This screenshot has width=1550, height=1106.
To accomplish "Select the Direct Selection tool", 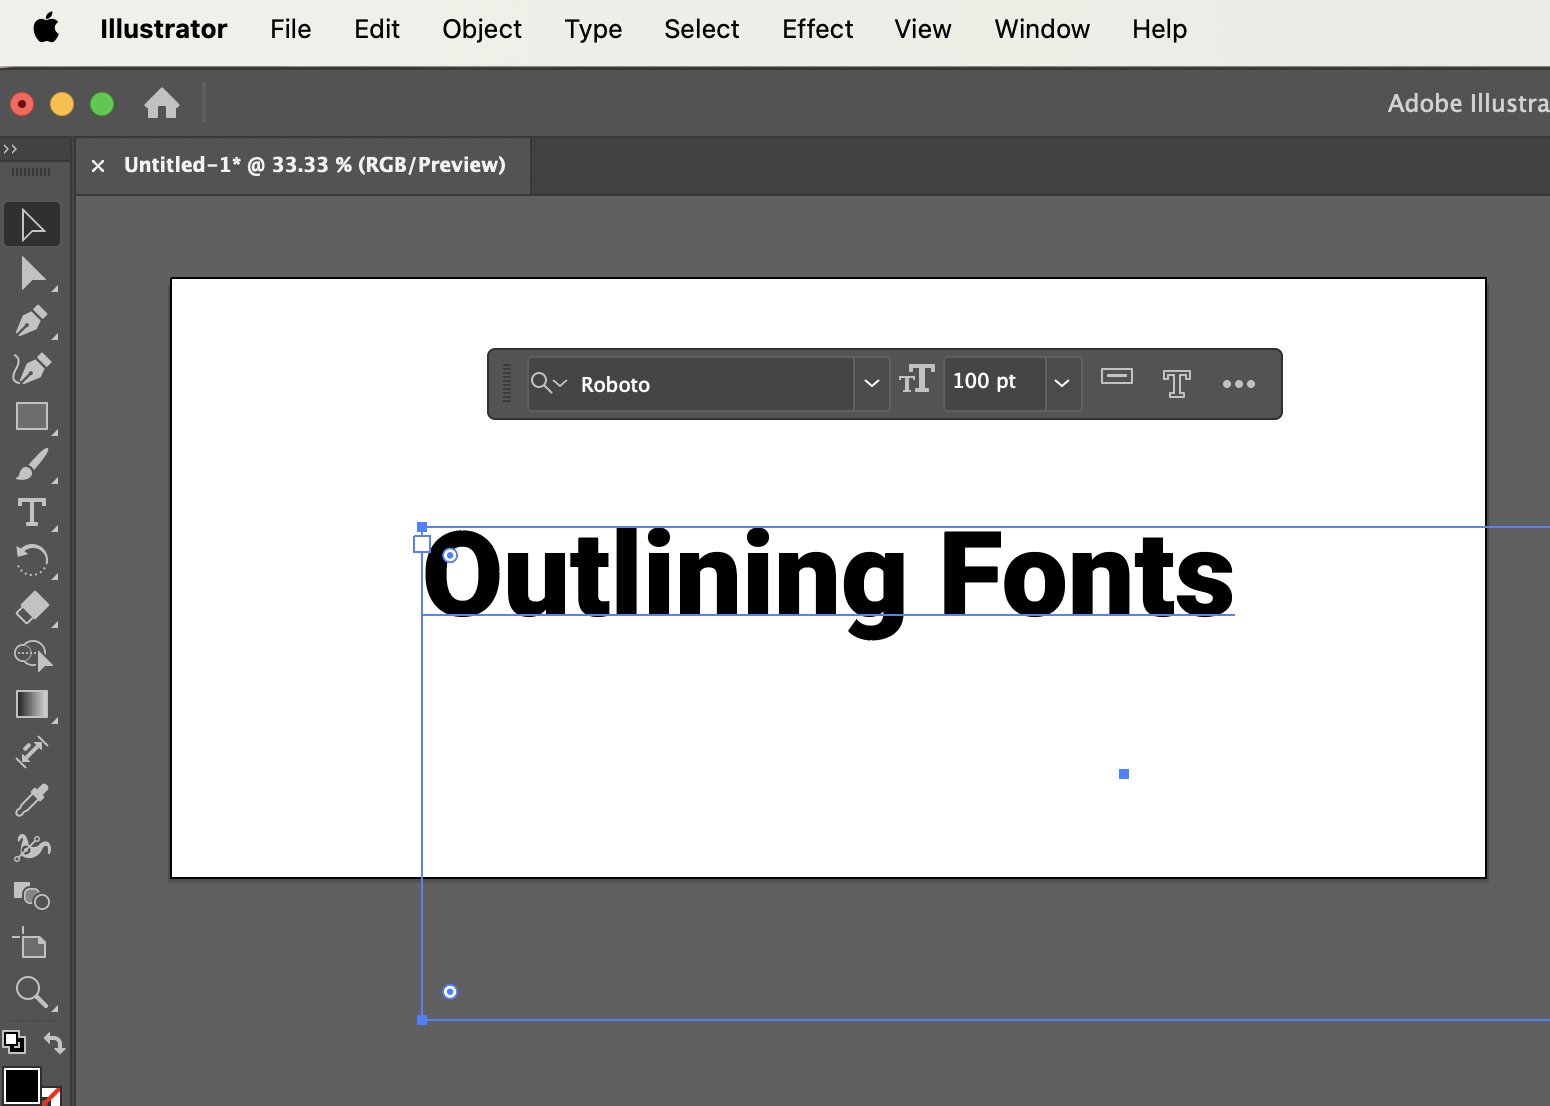I will (32, 273).
